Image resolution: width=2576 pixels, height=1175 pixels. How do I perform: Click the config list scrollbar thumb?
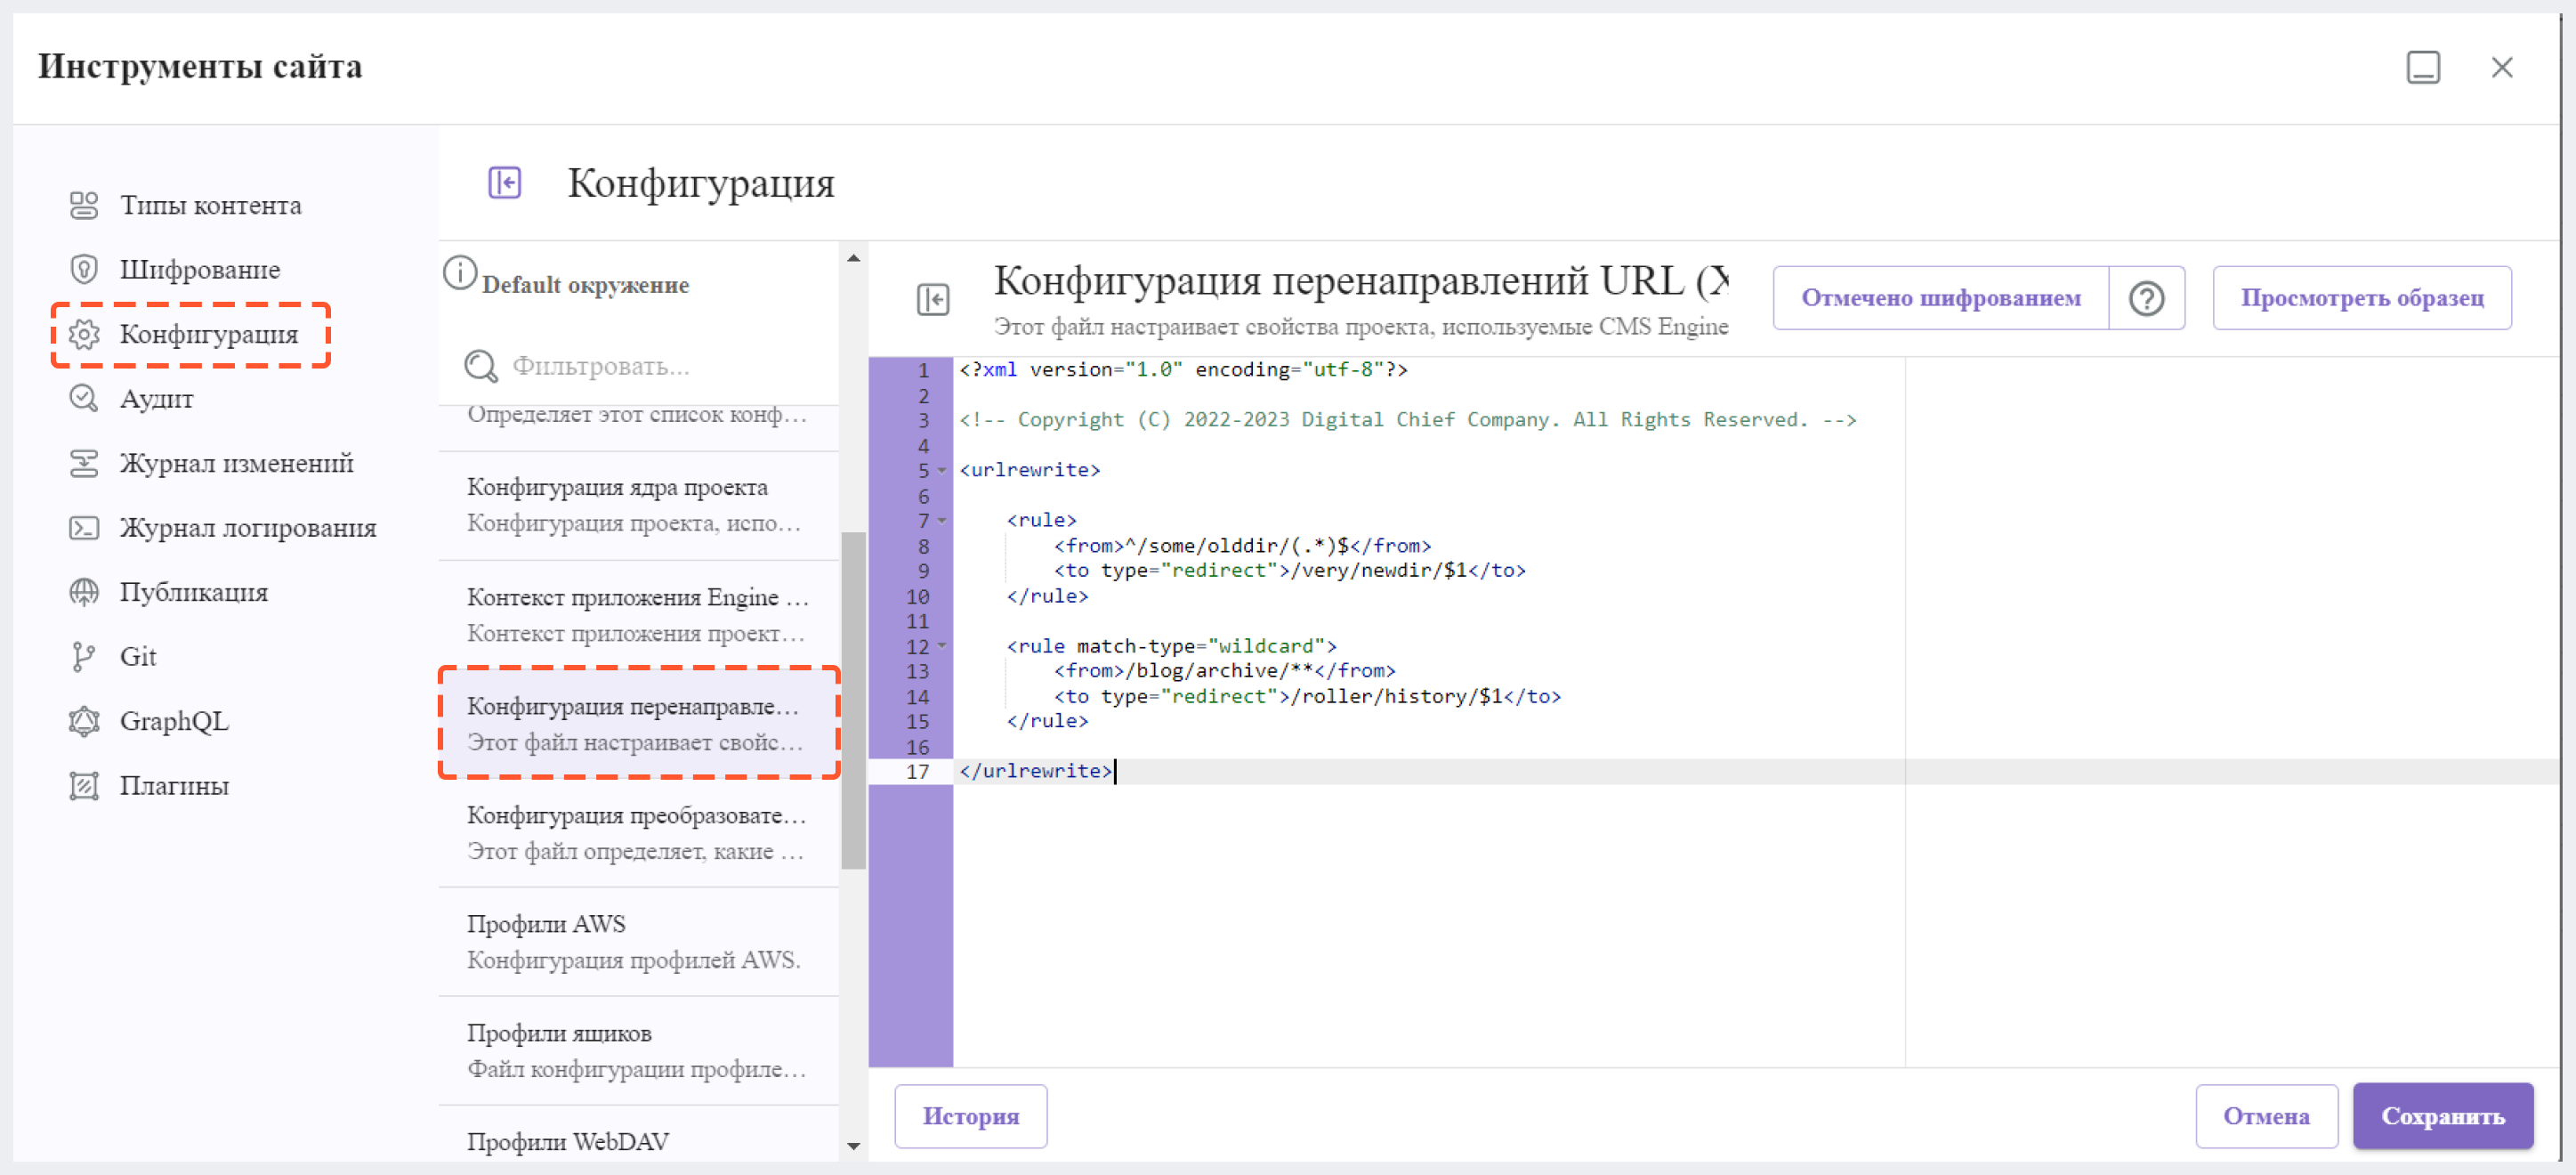pyautogui.click(x=853, y=700)
